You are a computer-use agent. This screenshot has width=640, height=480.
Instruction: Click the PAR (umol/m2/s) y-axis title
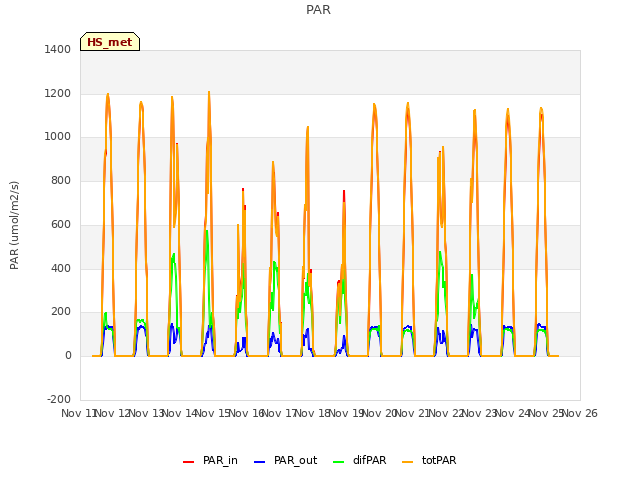coord(14,225)
